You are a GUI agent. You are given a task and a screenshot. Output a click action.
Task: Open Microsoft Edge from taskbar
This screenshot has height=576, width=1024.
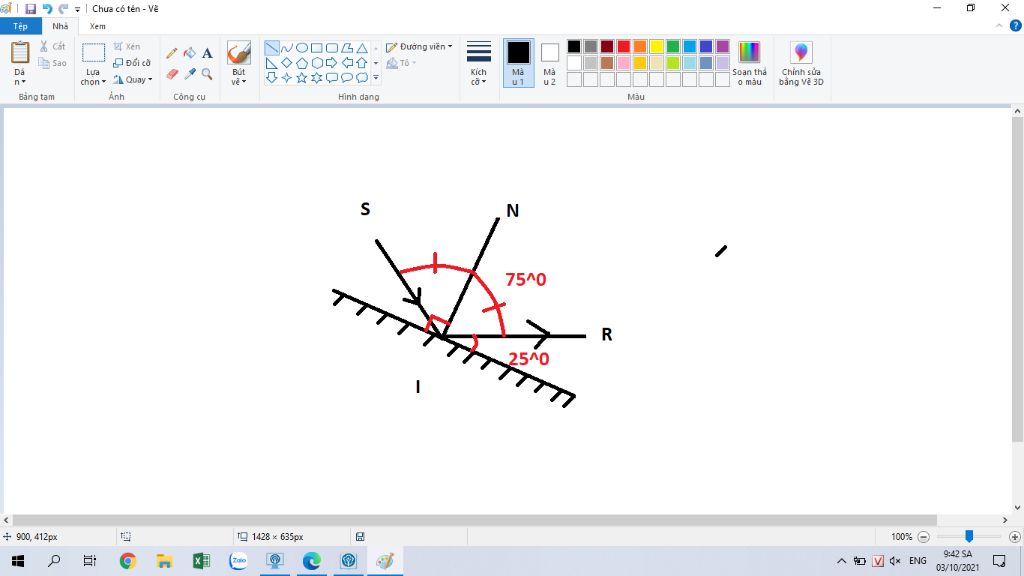point(312,560)
